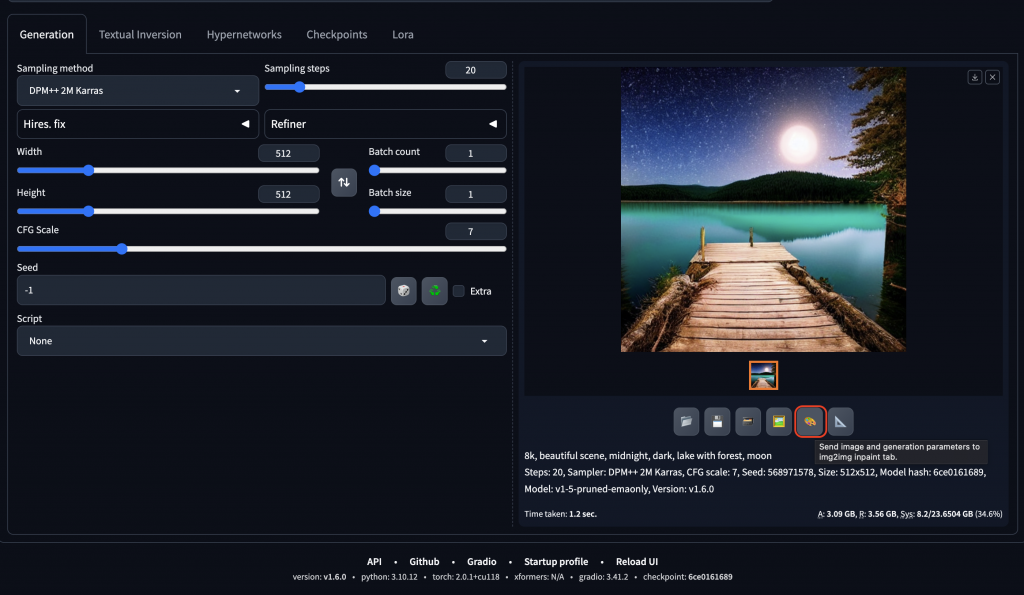Send image to extras tab icon
The height and width of the screenshot is (595, 1024).
[840, 421]
